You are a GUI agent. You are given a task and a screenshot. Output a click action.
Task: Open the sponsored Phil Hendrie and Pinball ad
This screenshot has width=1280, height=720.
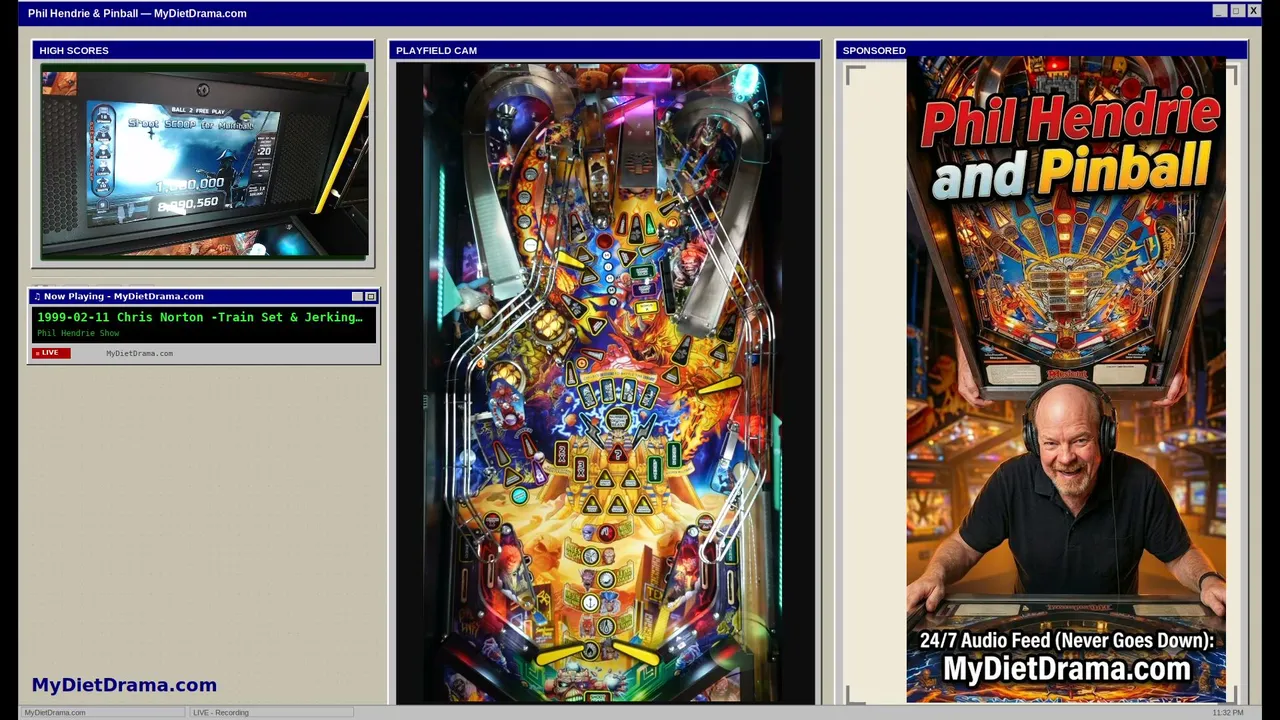(x=1066, y=380)
